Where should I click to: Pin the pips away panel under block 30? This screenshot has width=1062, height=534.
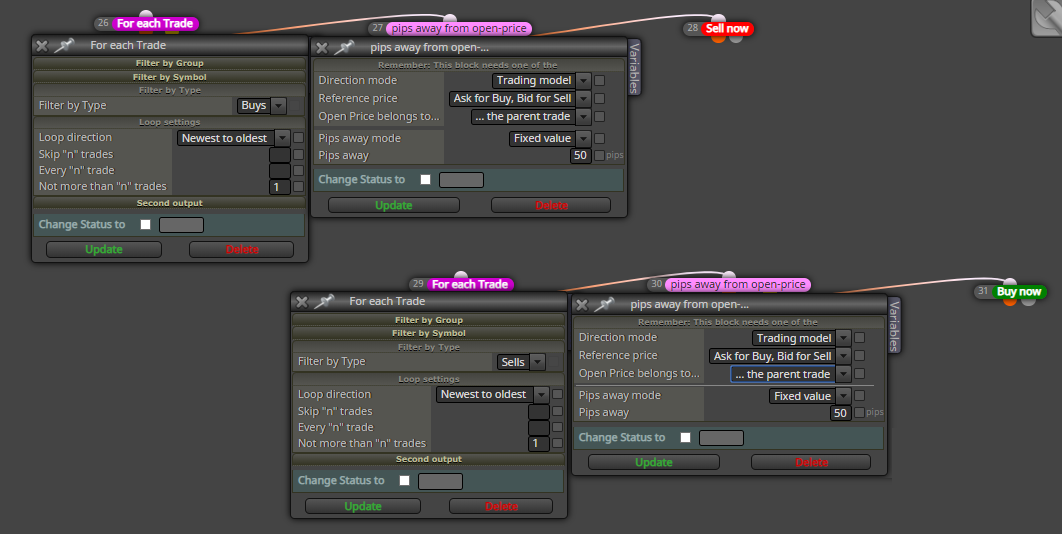coord(604,305)
